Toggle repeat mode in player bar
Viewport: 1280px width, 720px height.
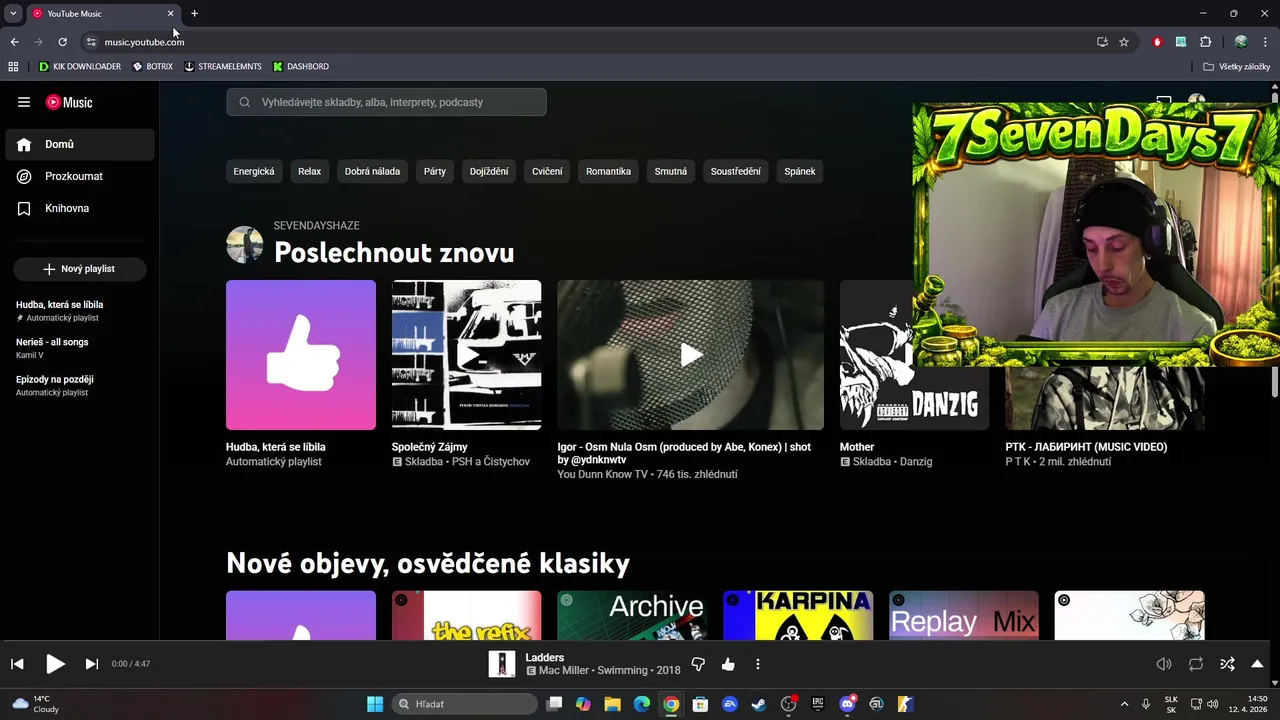1196,664
